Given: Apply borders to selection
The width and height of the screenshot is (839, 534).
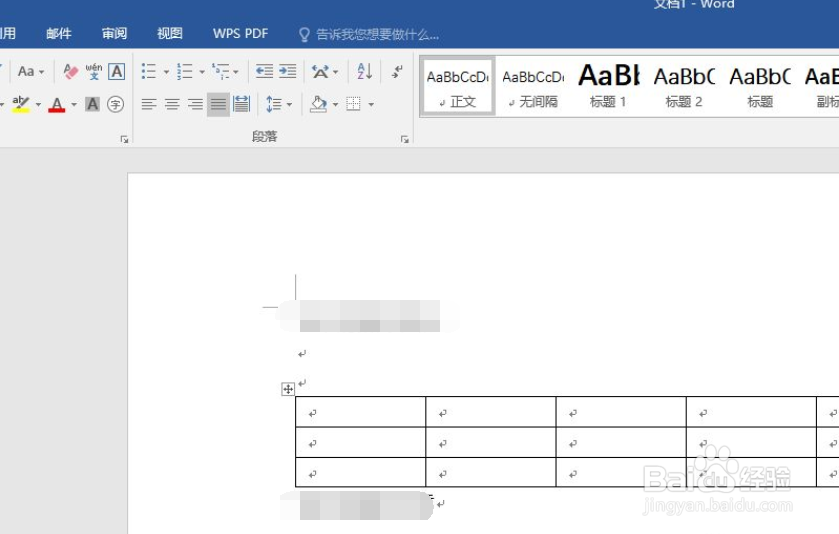Looking at the screenshot, I should click(354, 104).
